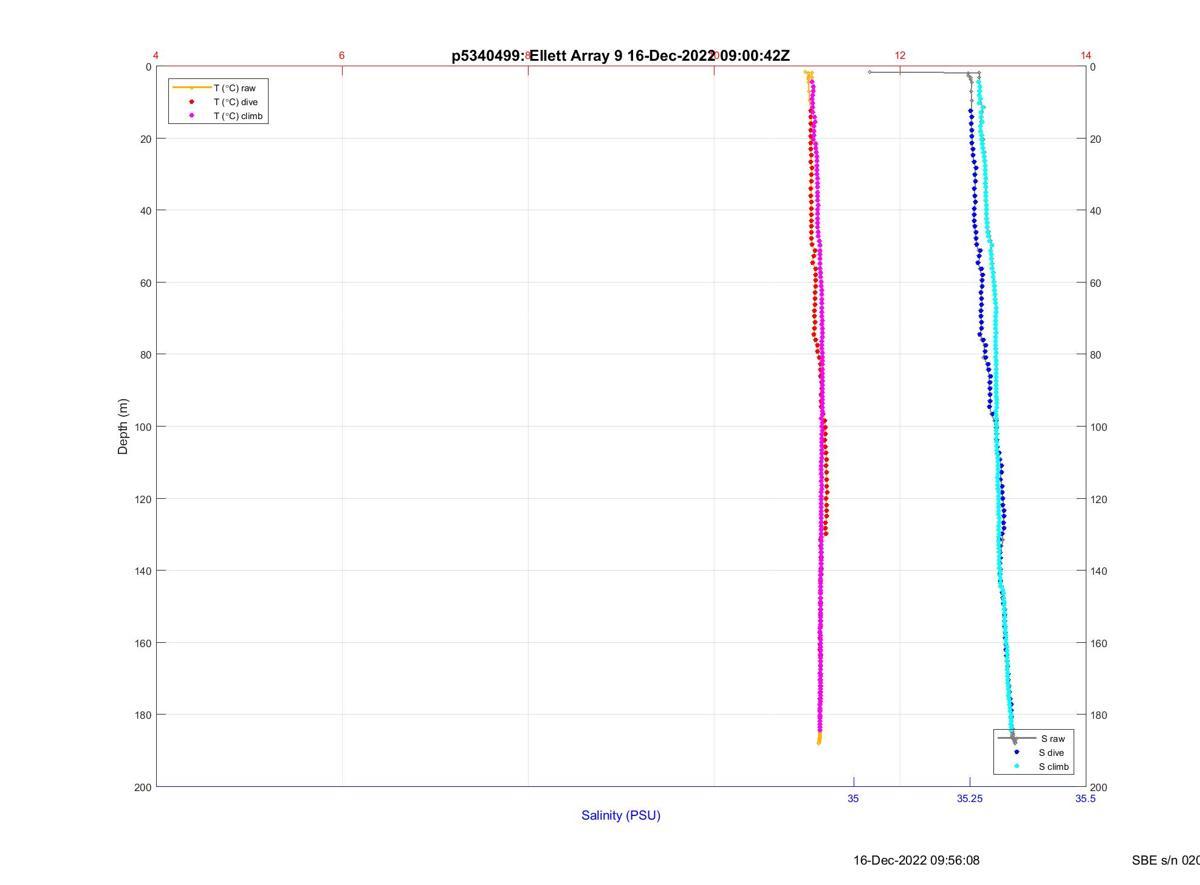Click the red temperature tick label 14

pyautogui.click(x=1086, y=55)
